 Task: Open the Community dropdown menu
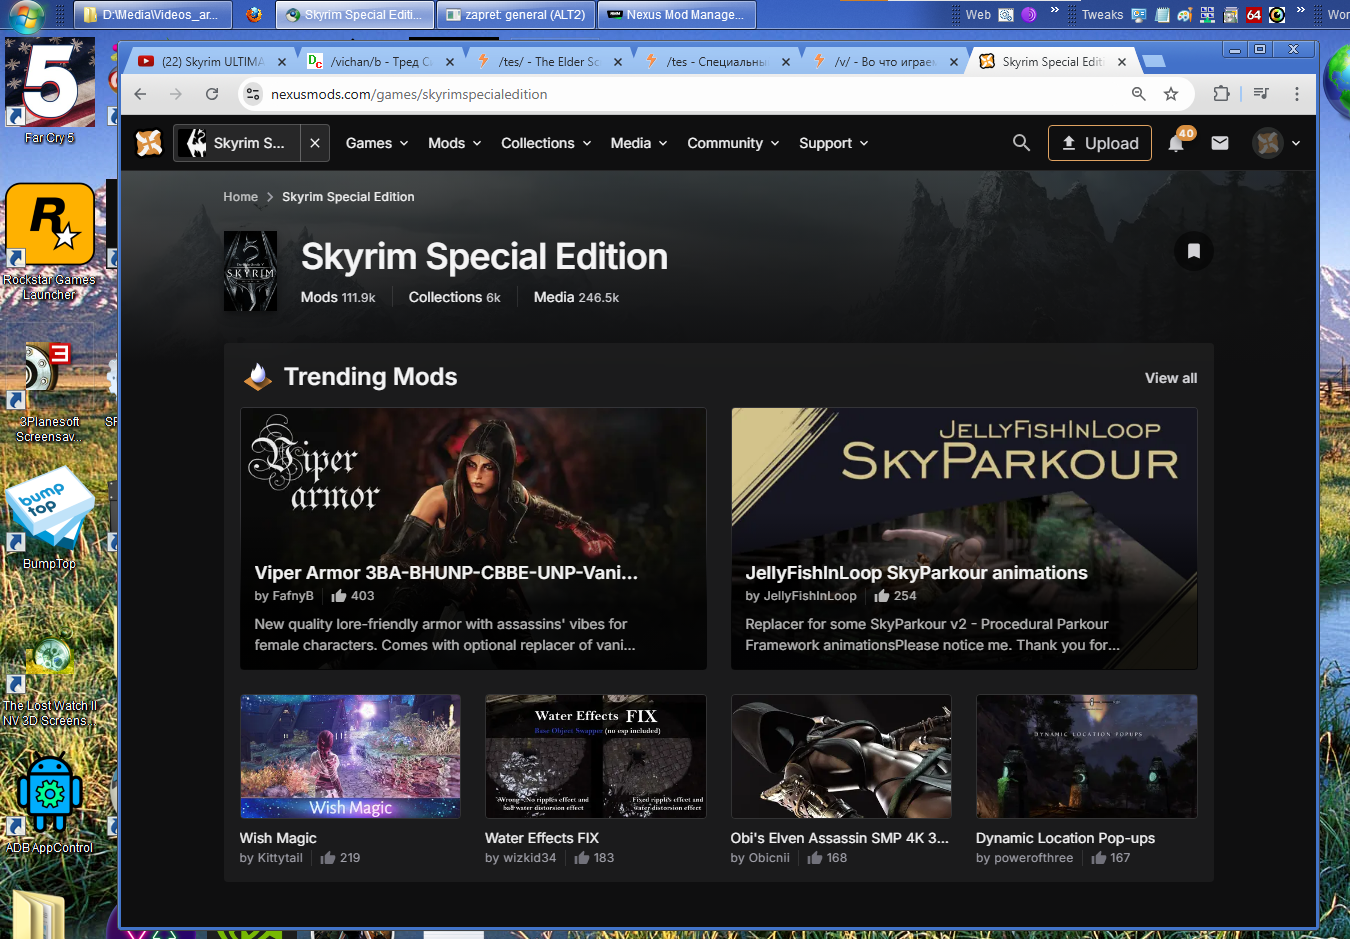[x=733, y=143]
